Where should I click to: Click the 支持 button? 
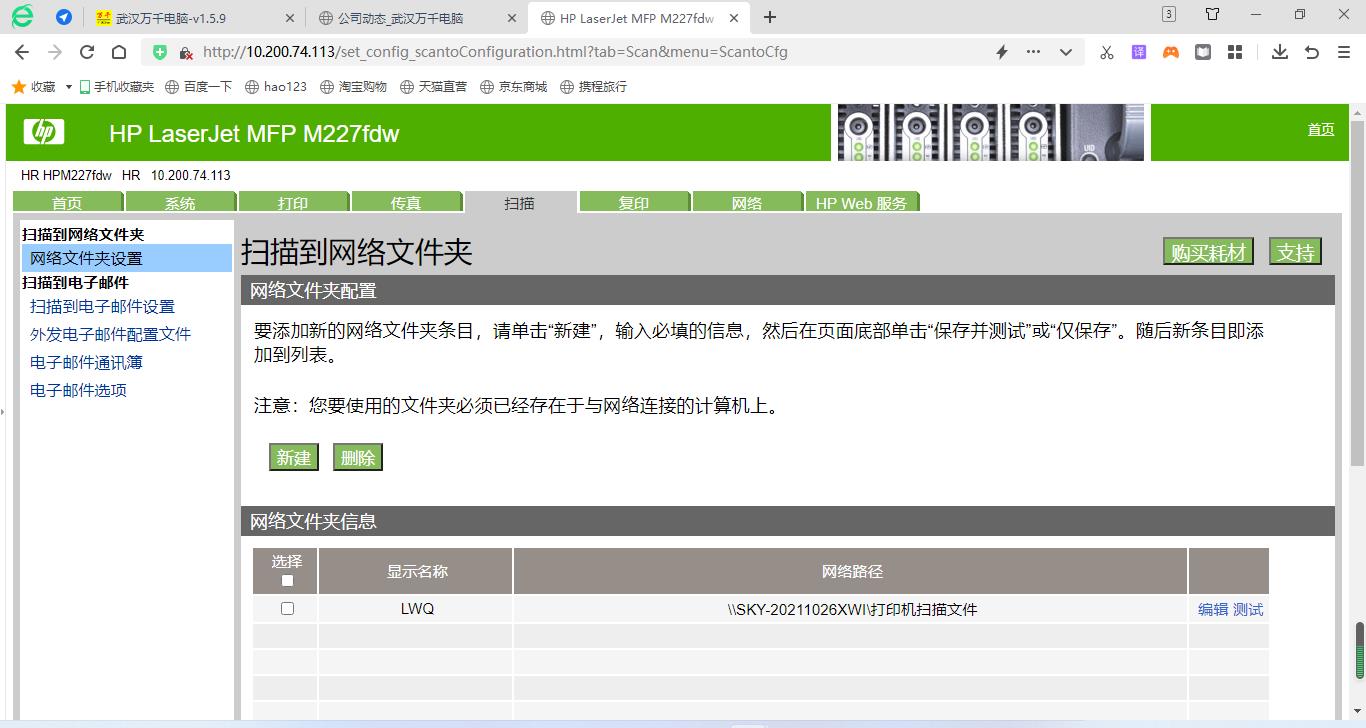[1295, 252]
